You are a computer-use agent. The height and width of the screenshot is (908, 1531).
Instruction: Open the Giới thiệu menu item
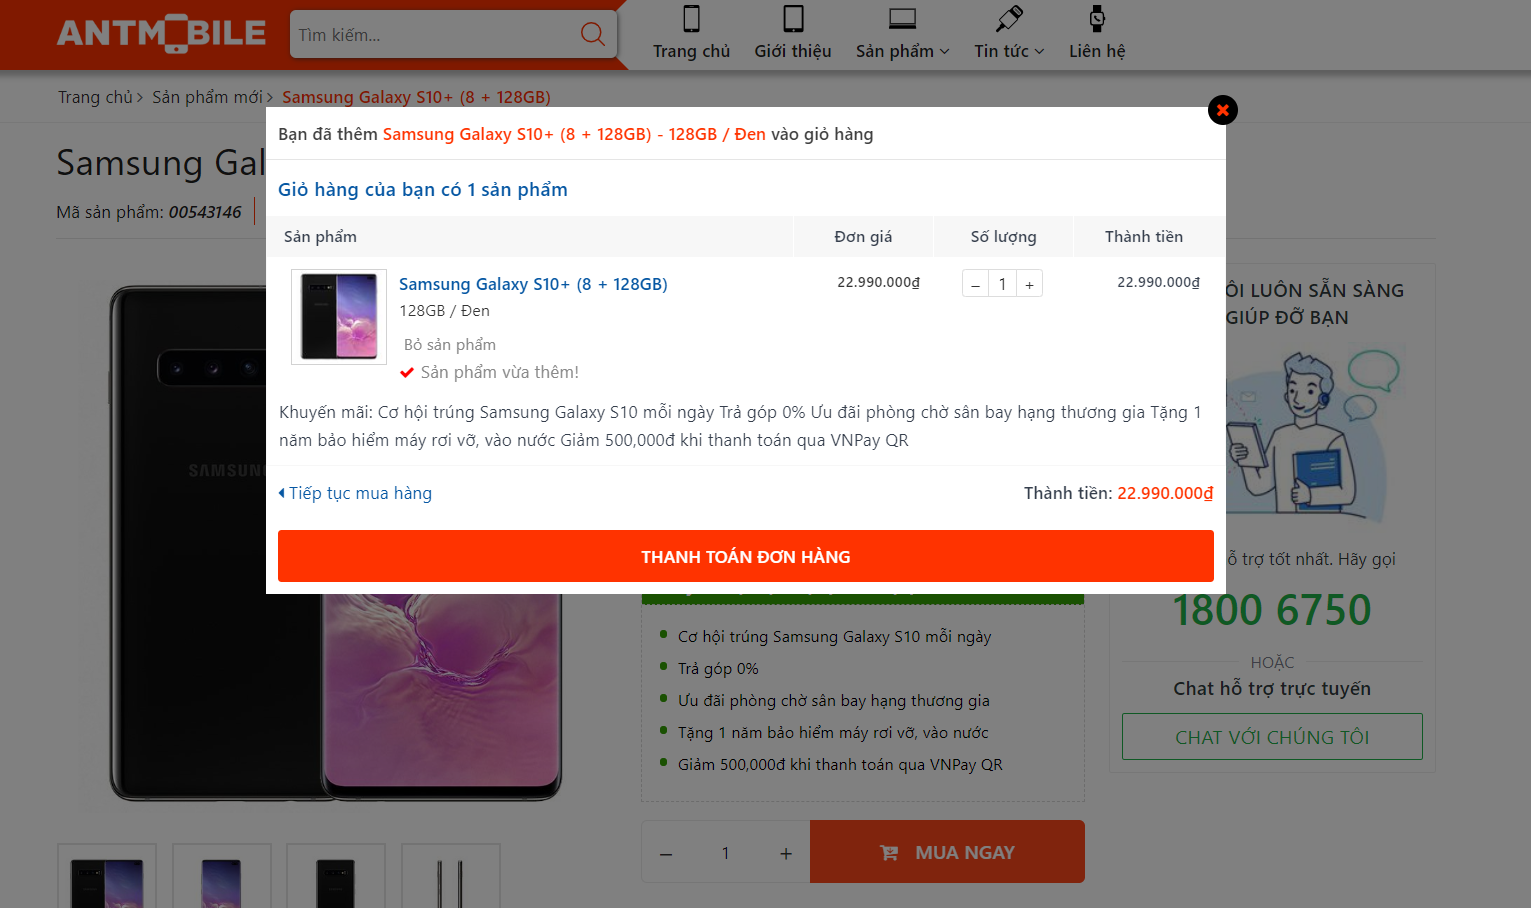[793, 51]
